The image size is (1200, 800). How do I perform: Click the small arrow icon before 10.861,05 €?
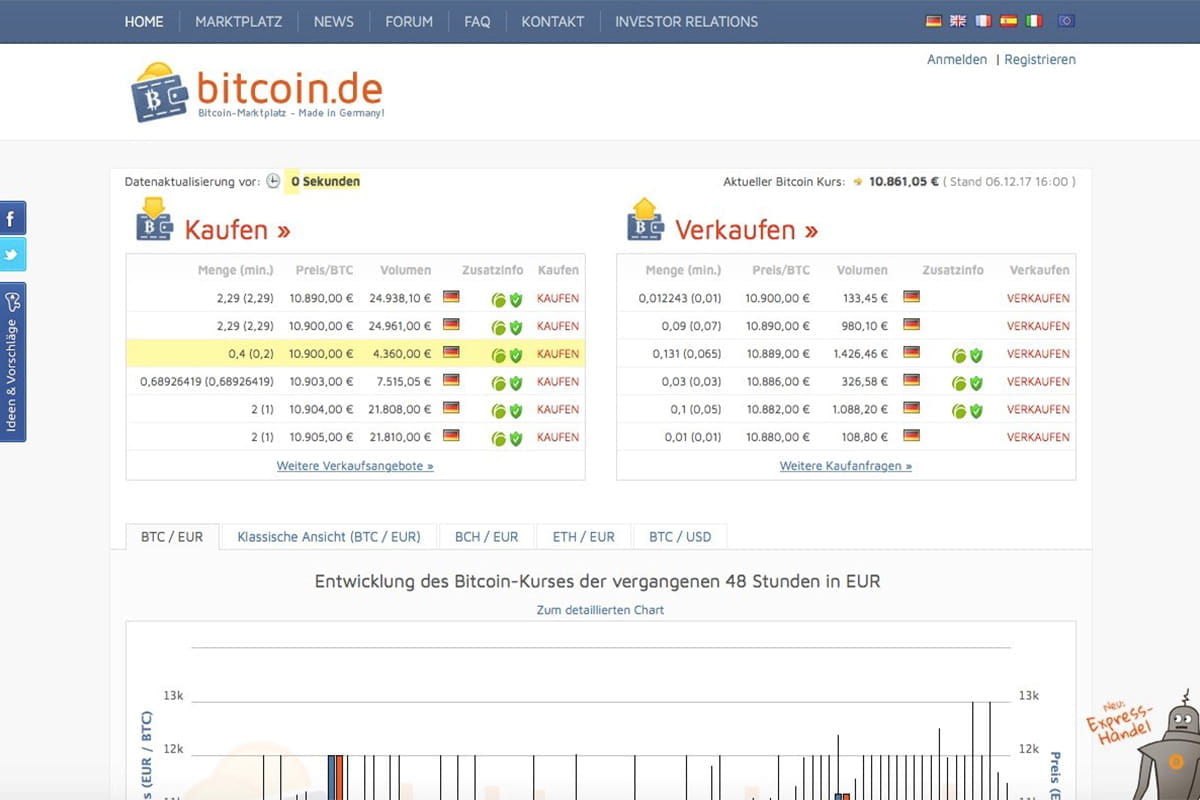pos(858,182)
